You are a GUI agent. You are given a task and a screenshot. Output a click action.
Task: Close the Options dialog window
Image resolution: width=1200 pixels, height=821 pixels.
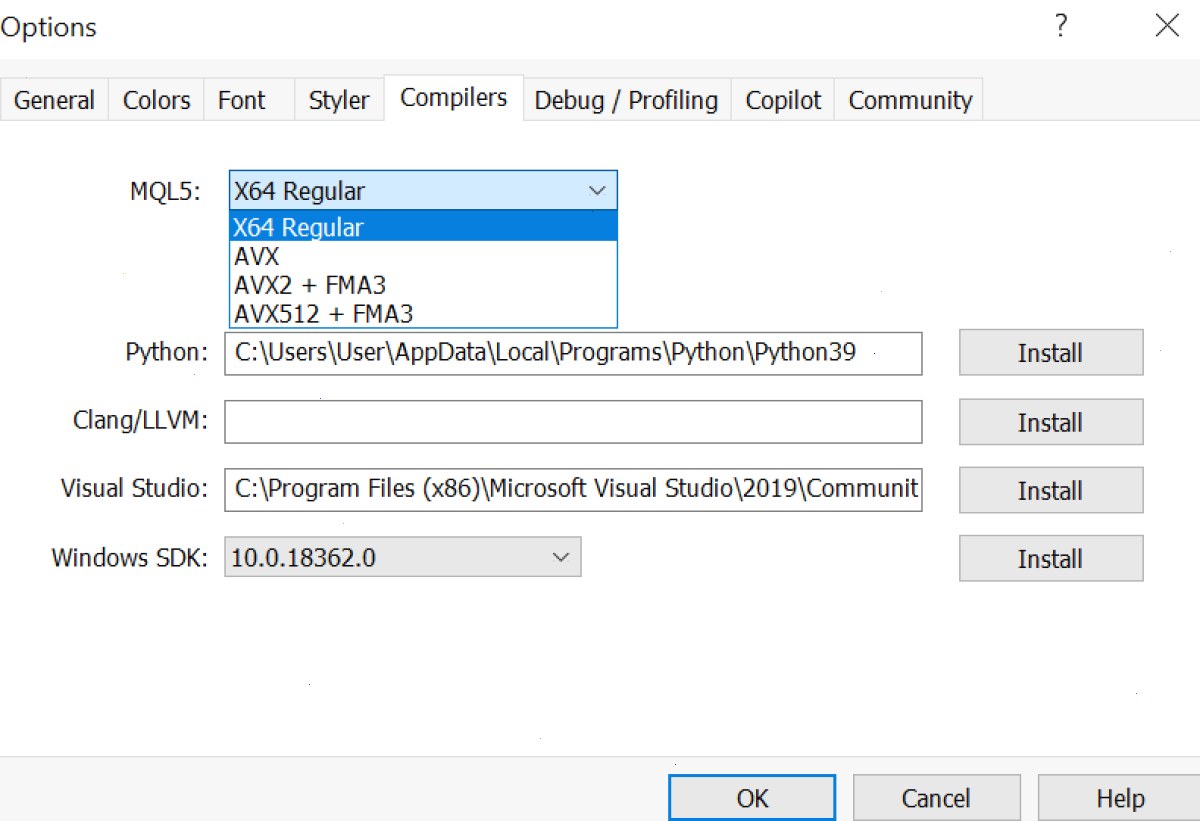[x=1167, y=26]
